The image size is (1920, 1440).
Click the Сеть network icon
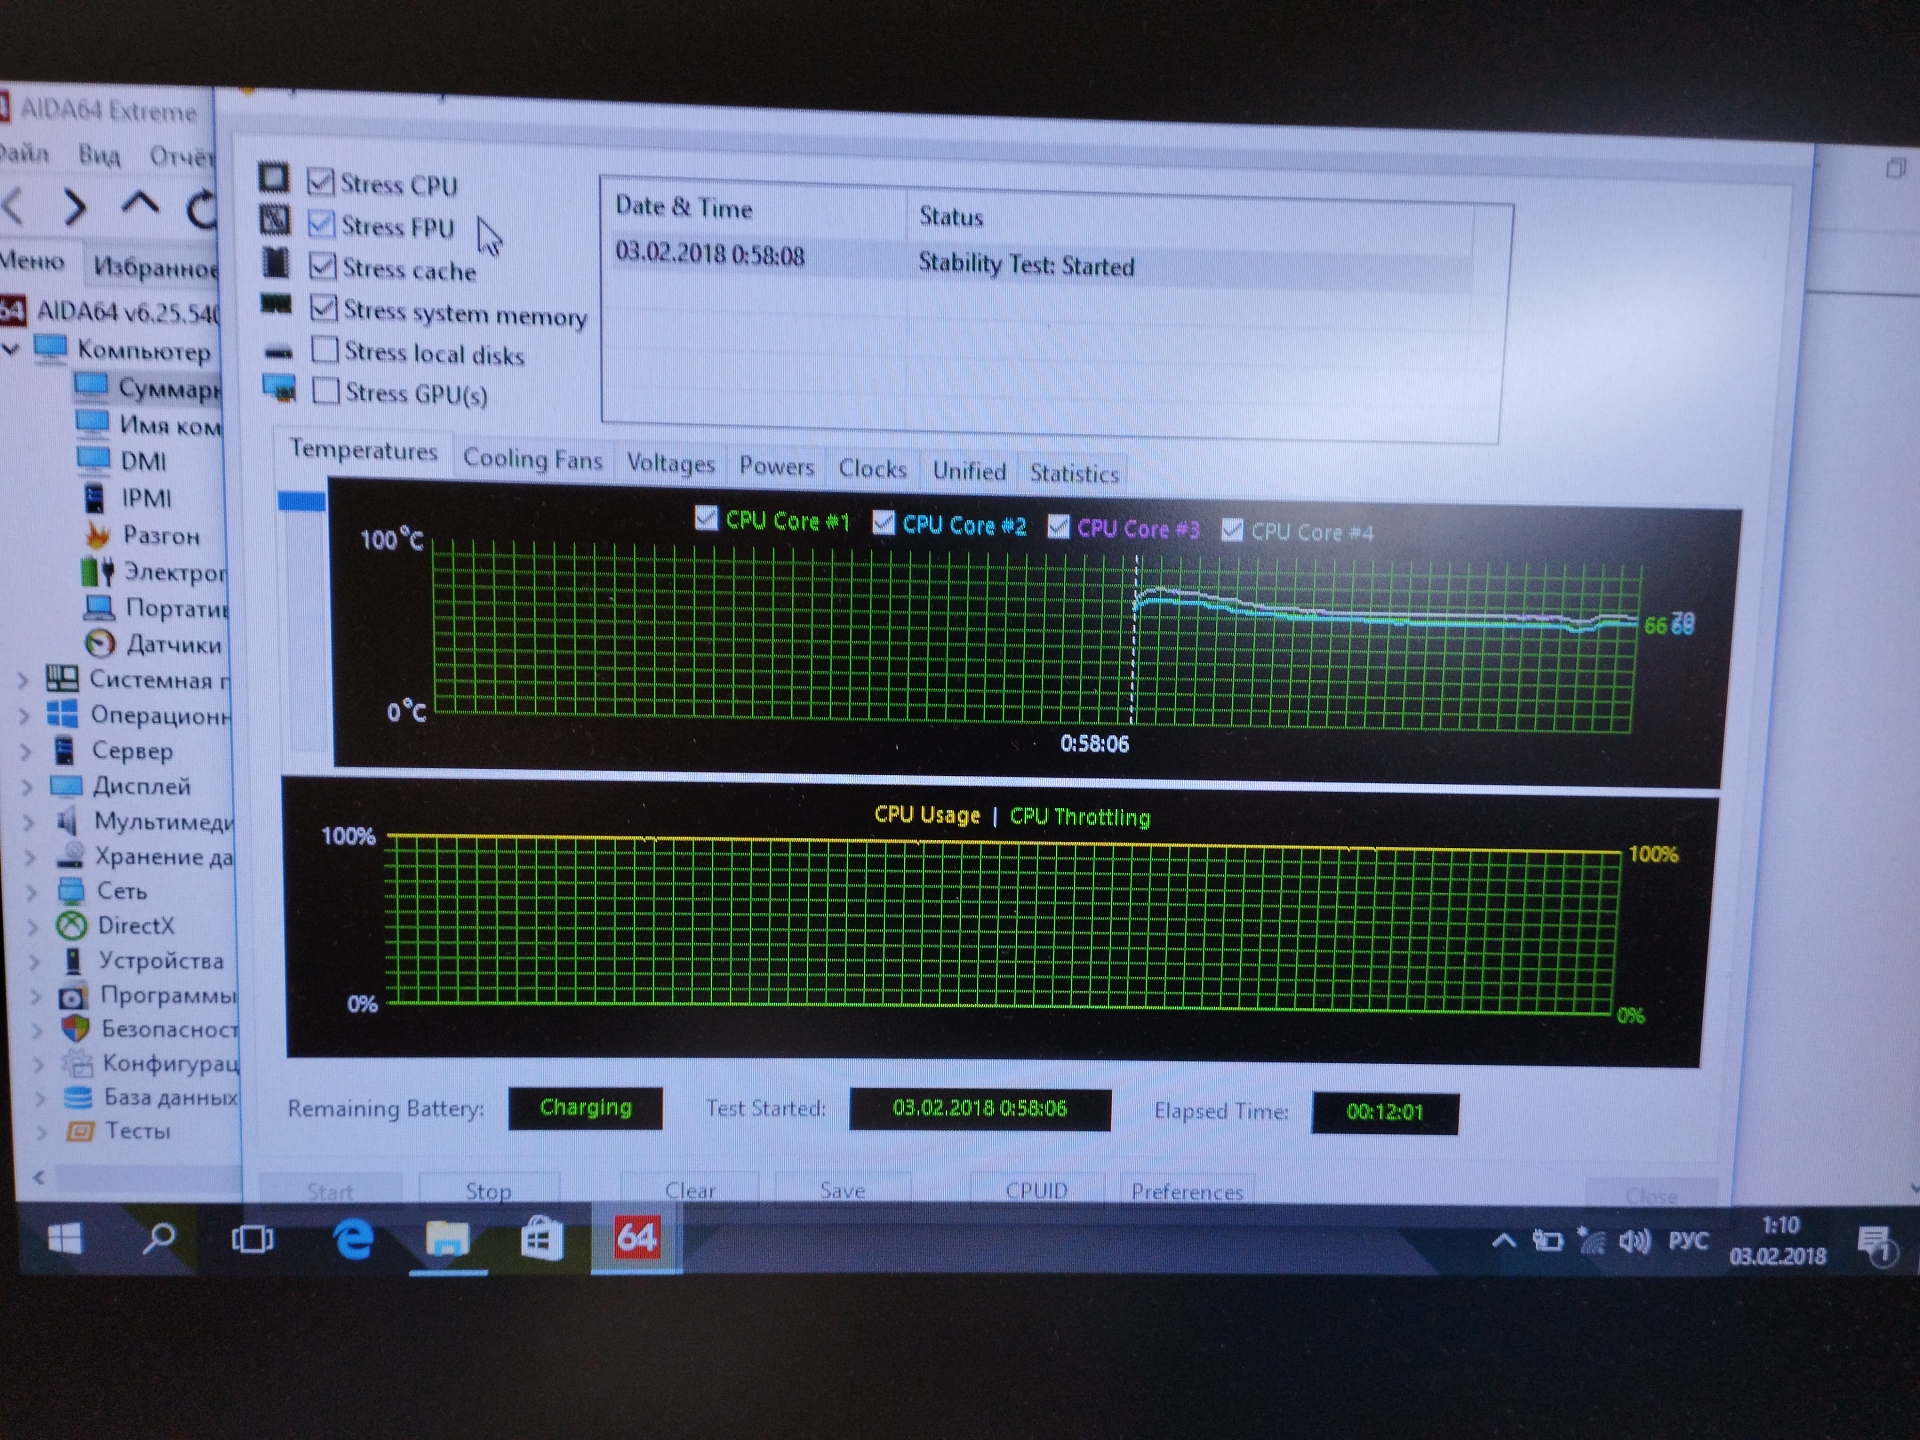point(71,890)
